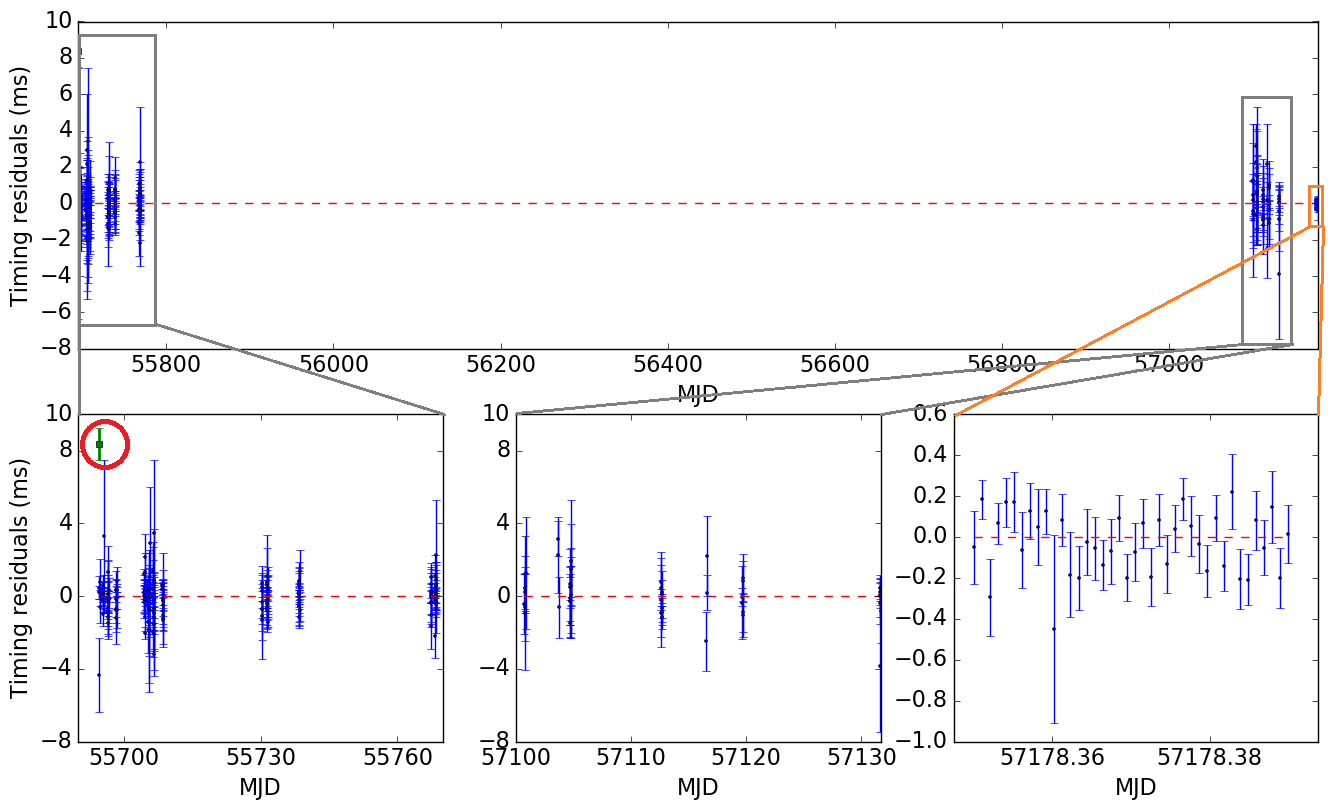Click the 0.4 y-axis tick label

pos(930,455)
